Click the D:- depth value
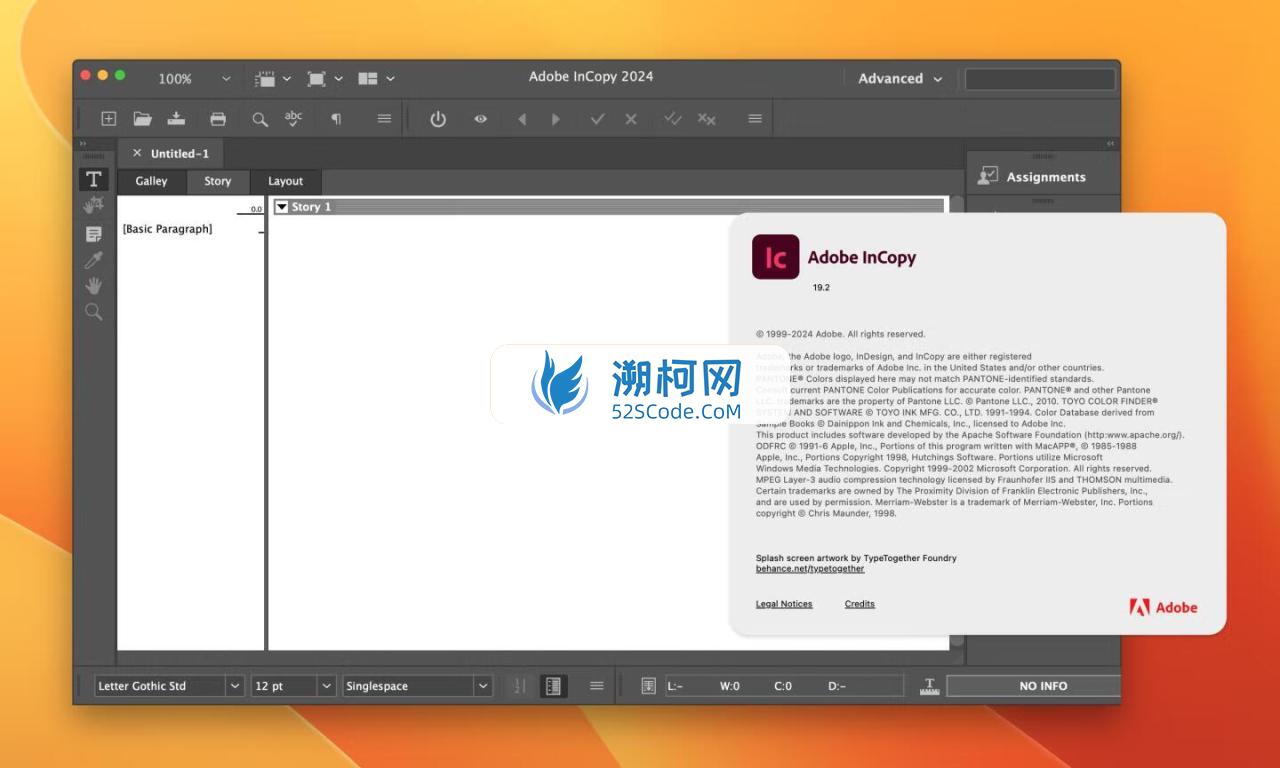This screenshot has width=1280, height=768. [837, 686]
